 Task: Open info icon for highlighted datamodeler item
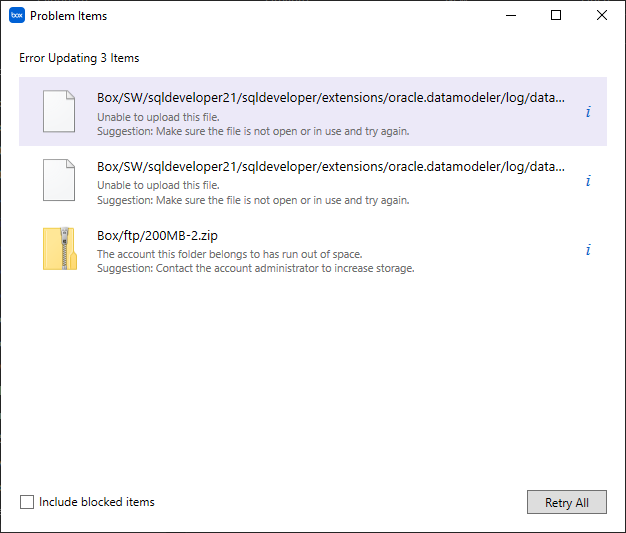click(588, 112)
